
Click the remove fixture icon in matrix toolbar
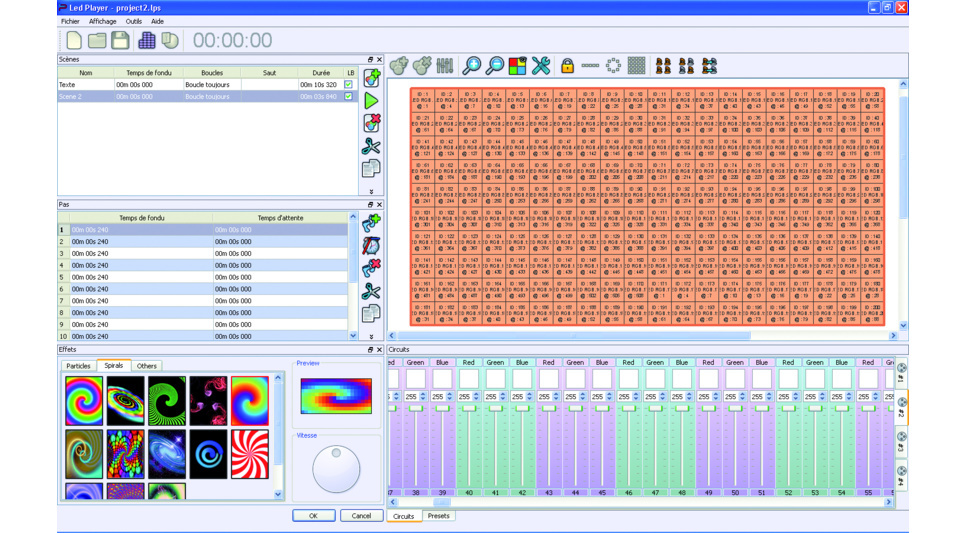click(x=422, y=65)
